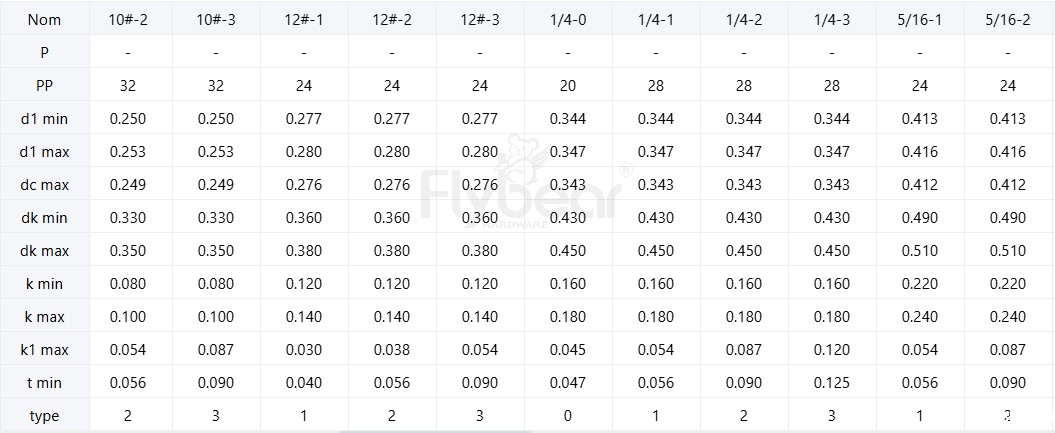Viewport: 1055px width, 433px height.
Task: Click the 'type' row label
Action: (44, 416)
